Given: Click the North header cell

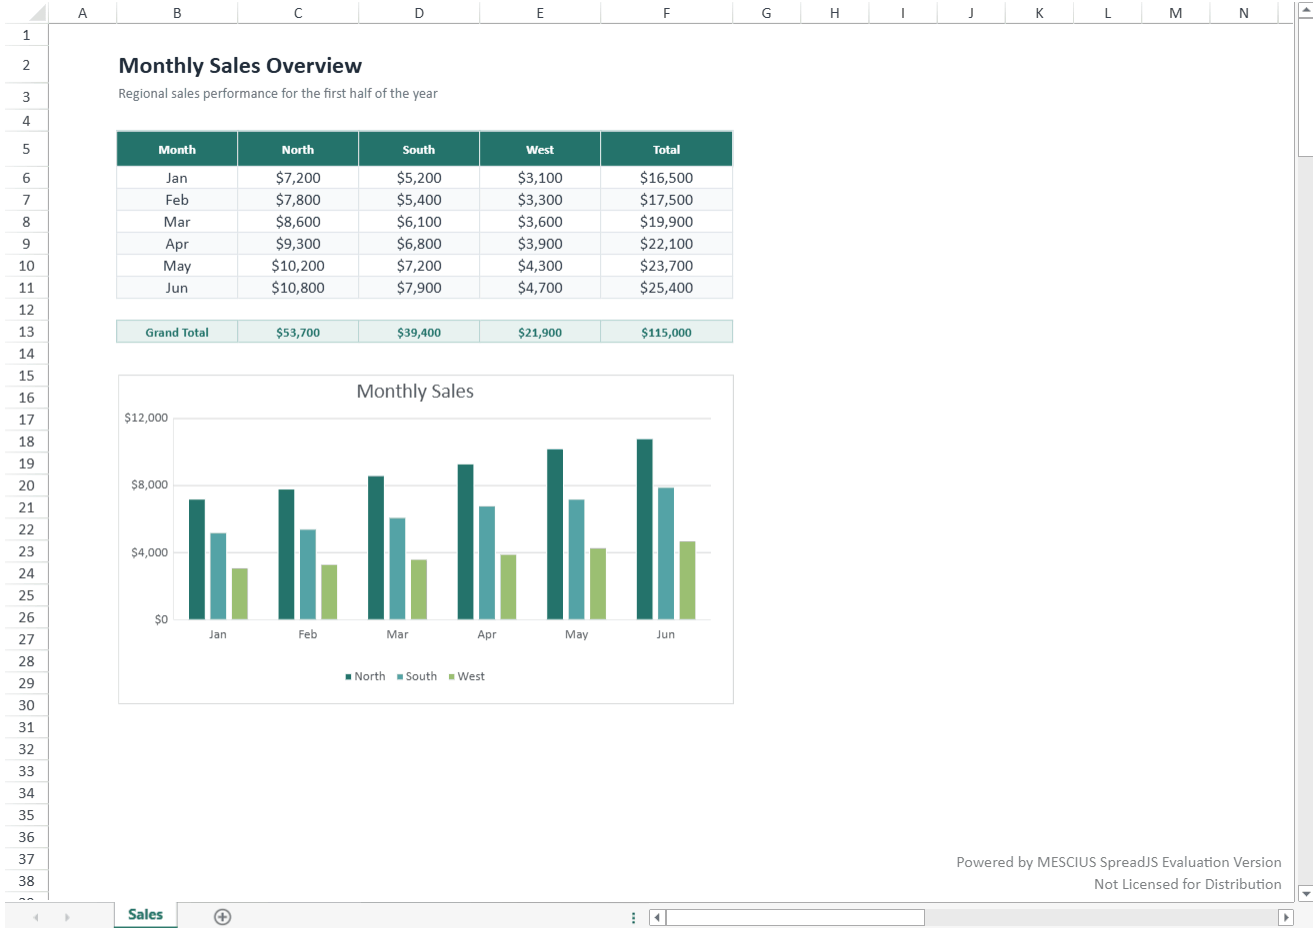Looking at the screenshot, I should 298,149.
